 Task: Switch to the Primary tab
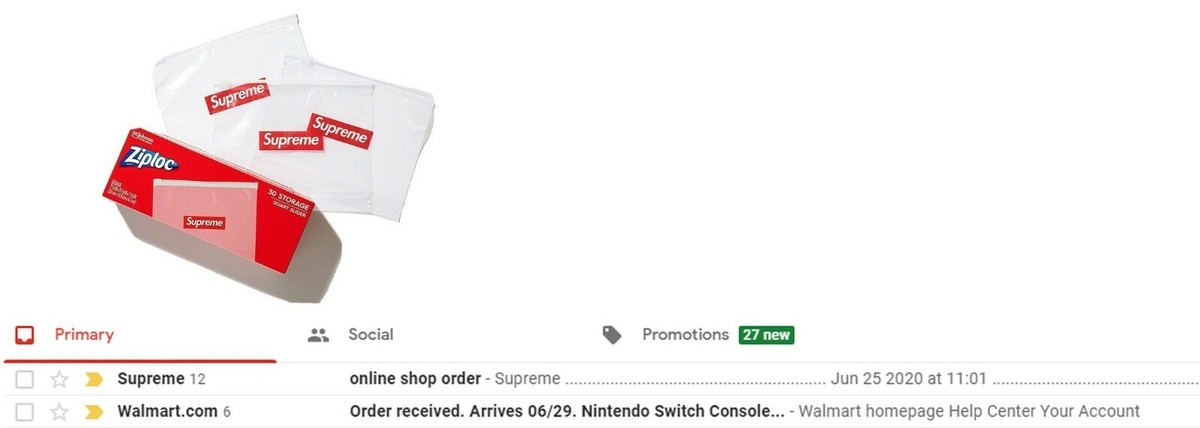pos(140,336)
